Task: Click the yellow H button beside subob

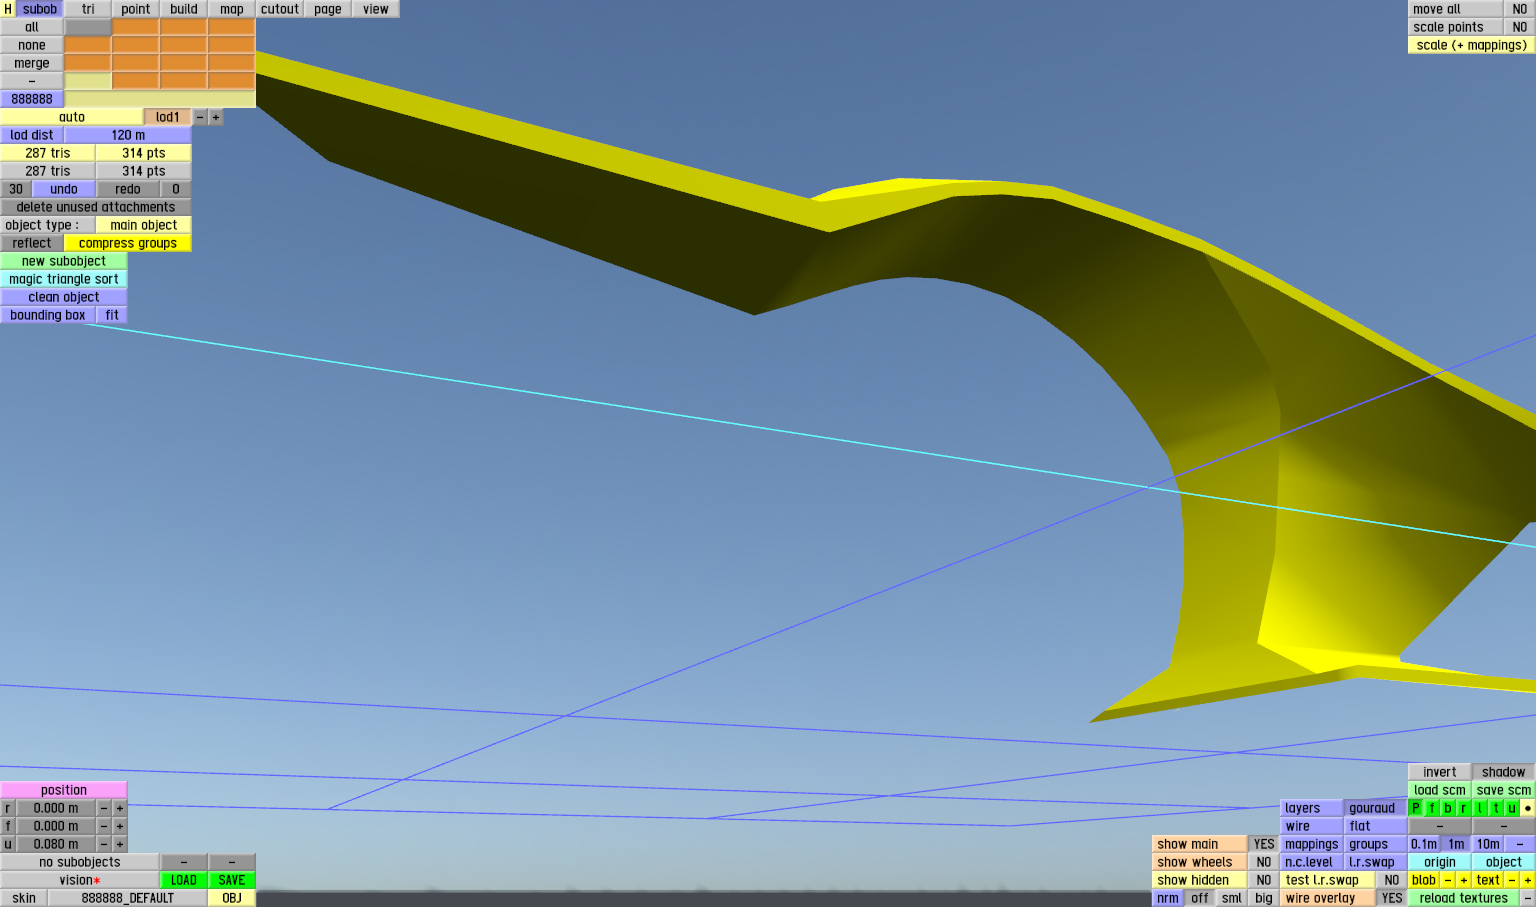Action: point(8,9)
